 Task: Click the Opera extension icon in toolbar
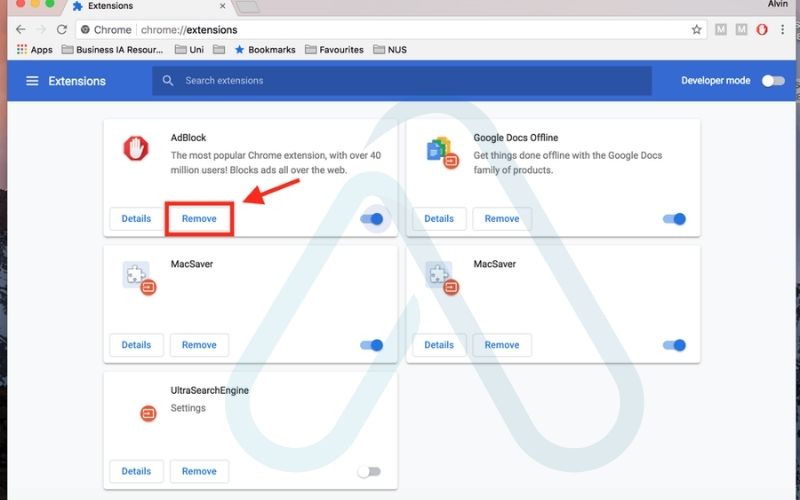tap(762, 30)
